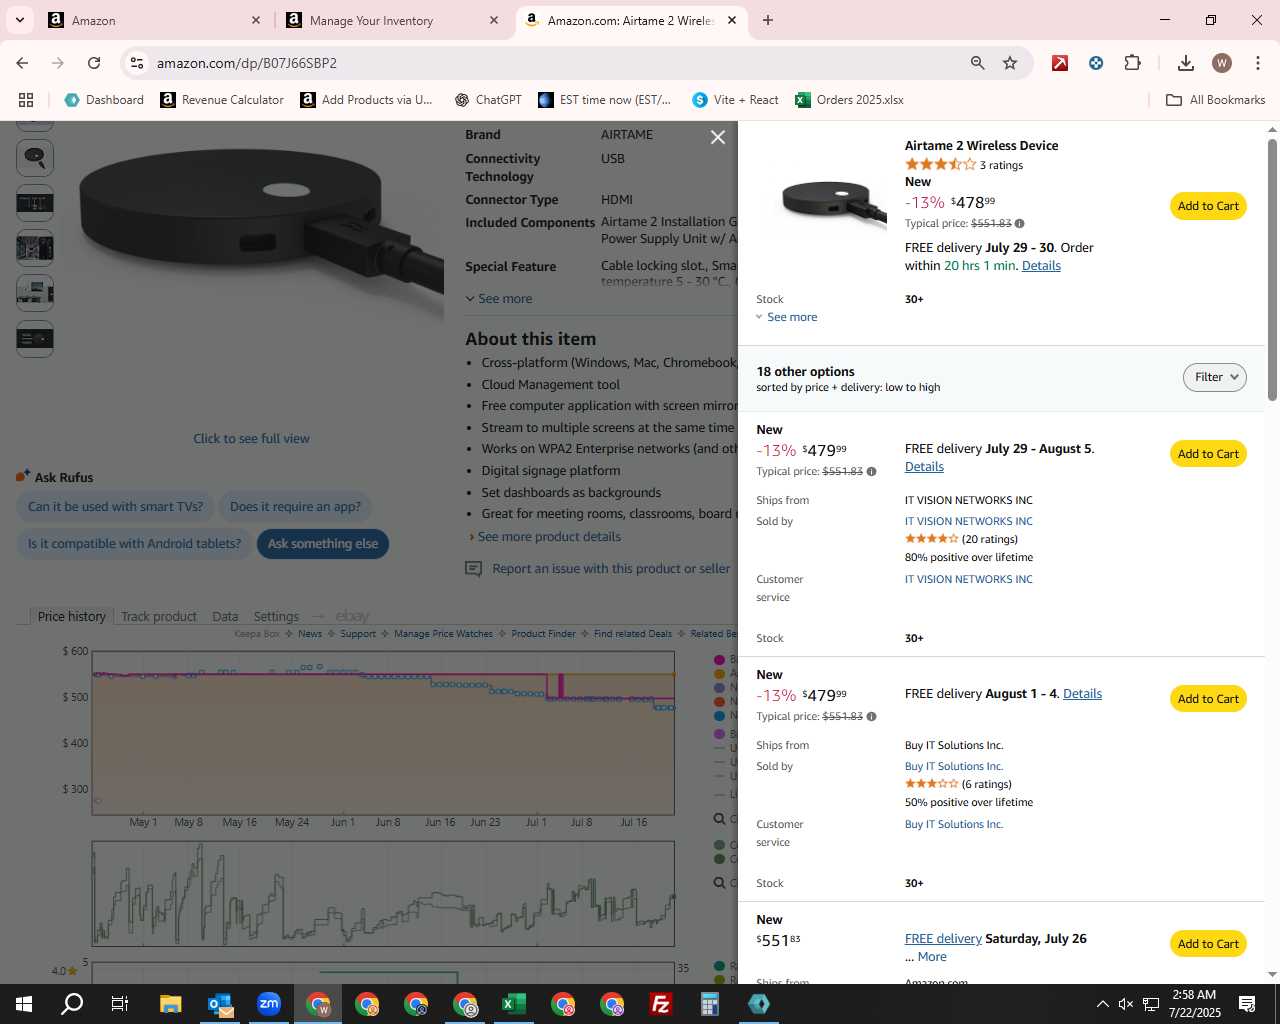Screen dimensions: 1280x1024
Task: Show Chrome downloads
Action: point(1186,63)
